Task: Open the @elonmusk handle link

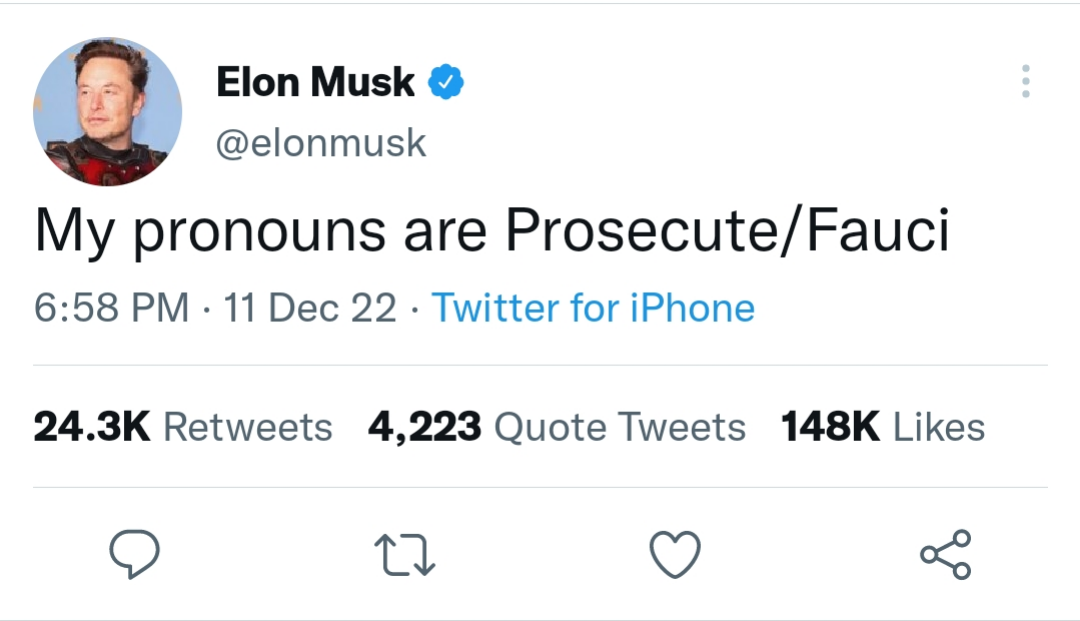Action: coord(321,143)
